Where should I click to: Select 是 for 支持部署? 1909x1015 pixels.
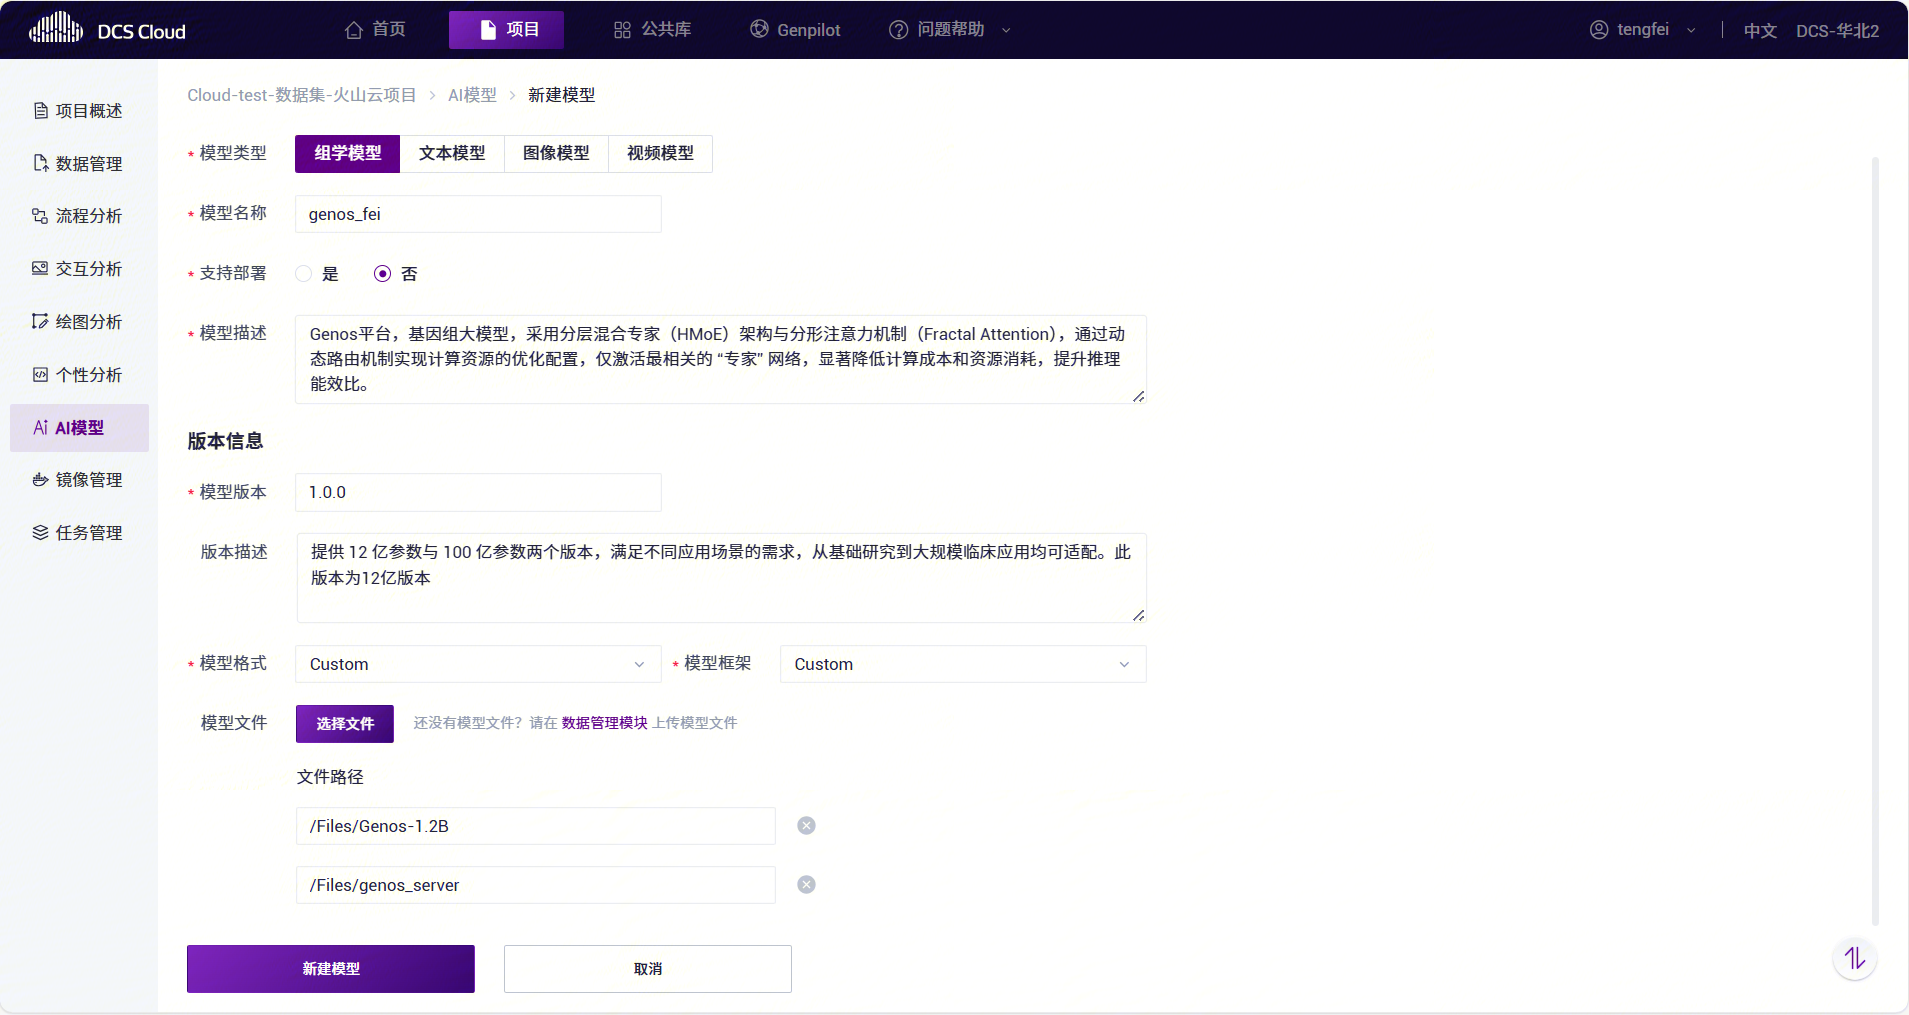[x=304, y=274]
